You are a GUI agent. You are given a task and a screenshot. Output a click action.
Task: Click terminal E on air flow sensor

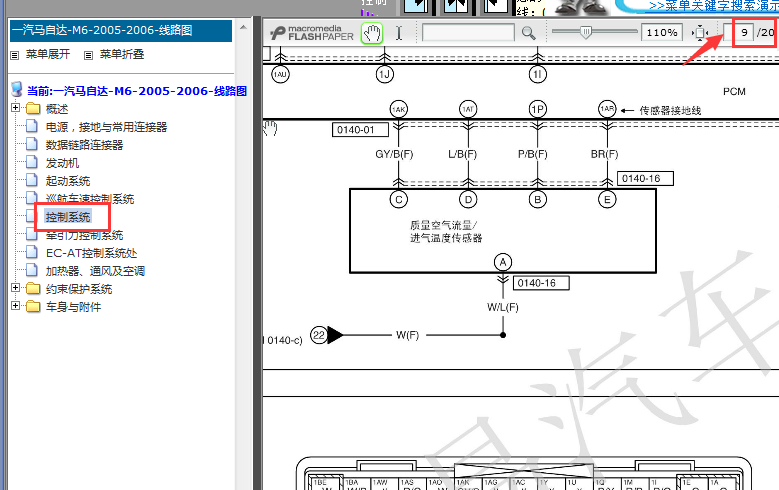click(607, 200)
